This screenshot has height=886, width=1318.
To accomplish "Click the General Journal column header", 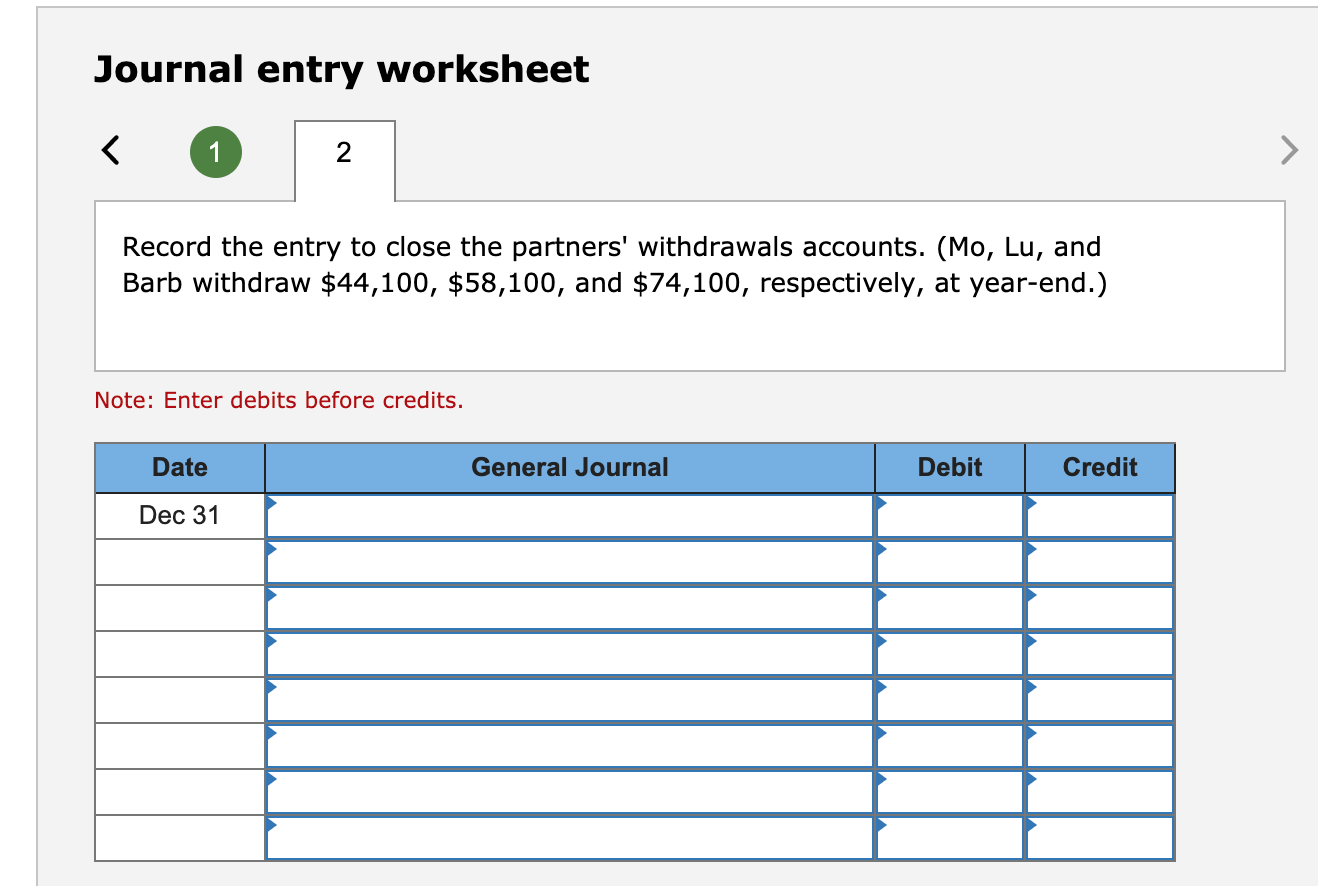I will [568, 467].
